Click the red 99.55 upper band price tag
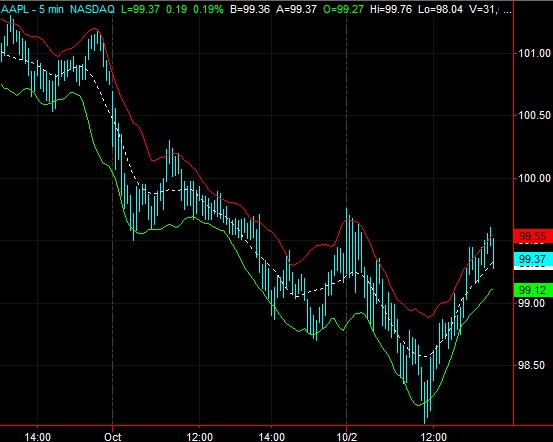 (x=533, y=236)
